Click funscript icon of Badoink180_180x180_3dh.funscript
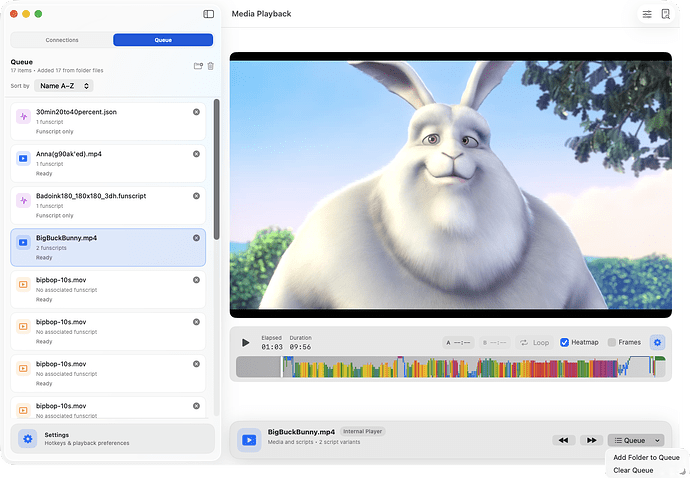This screenshot has height=478, width=690. 23,201
